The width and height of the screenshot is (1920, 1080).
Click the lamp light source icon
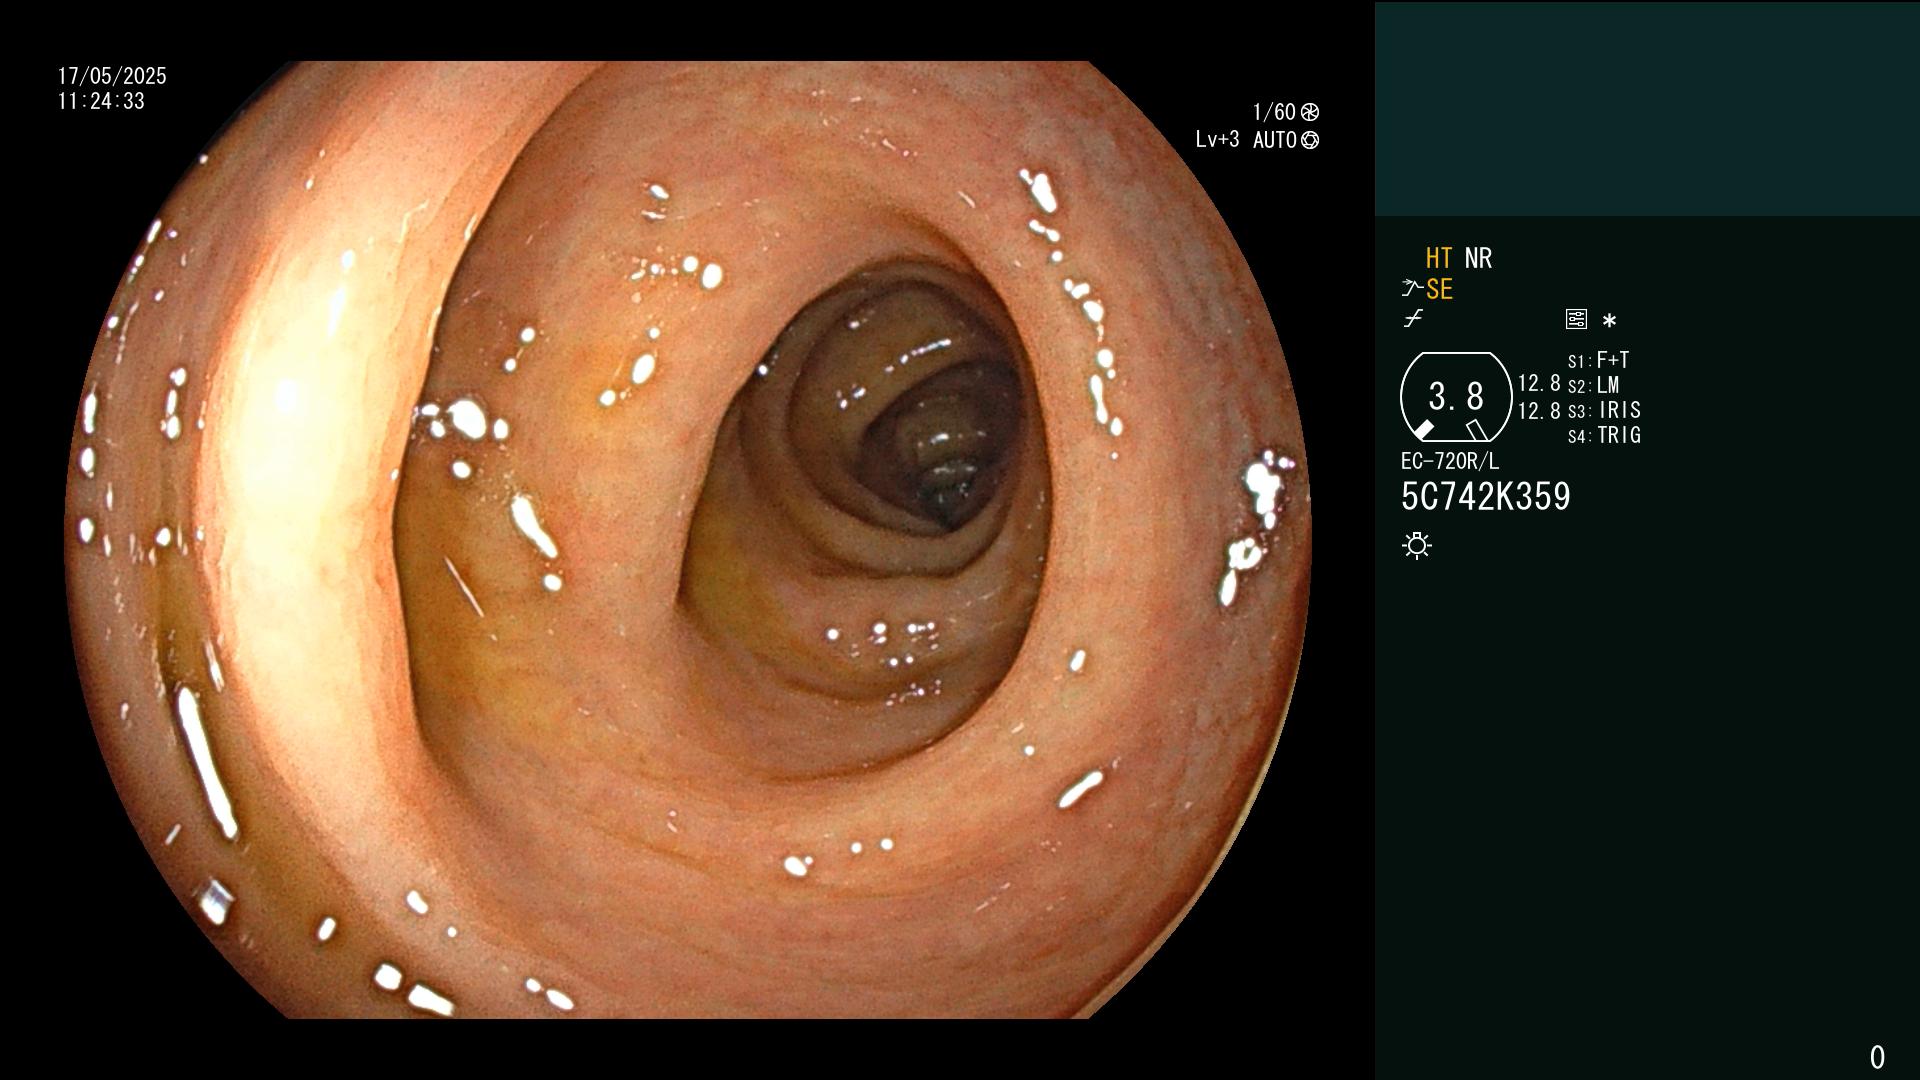1417,545
